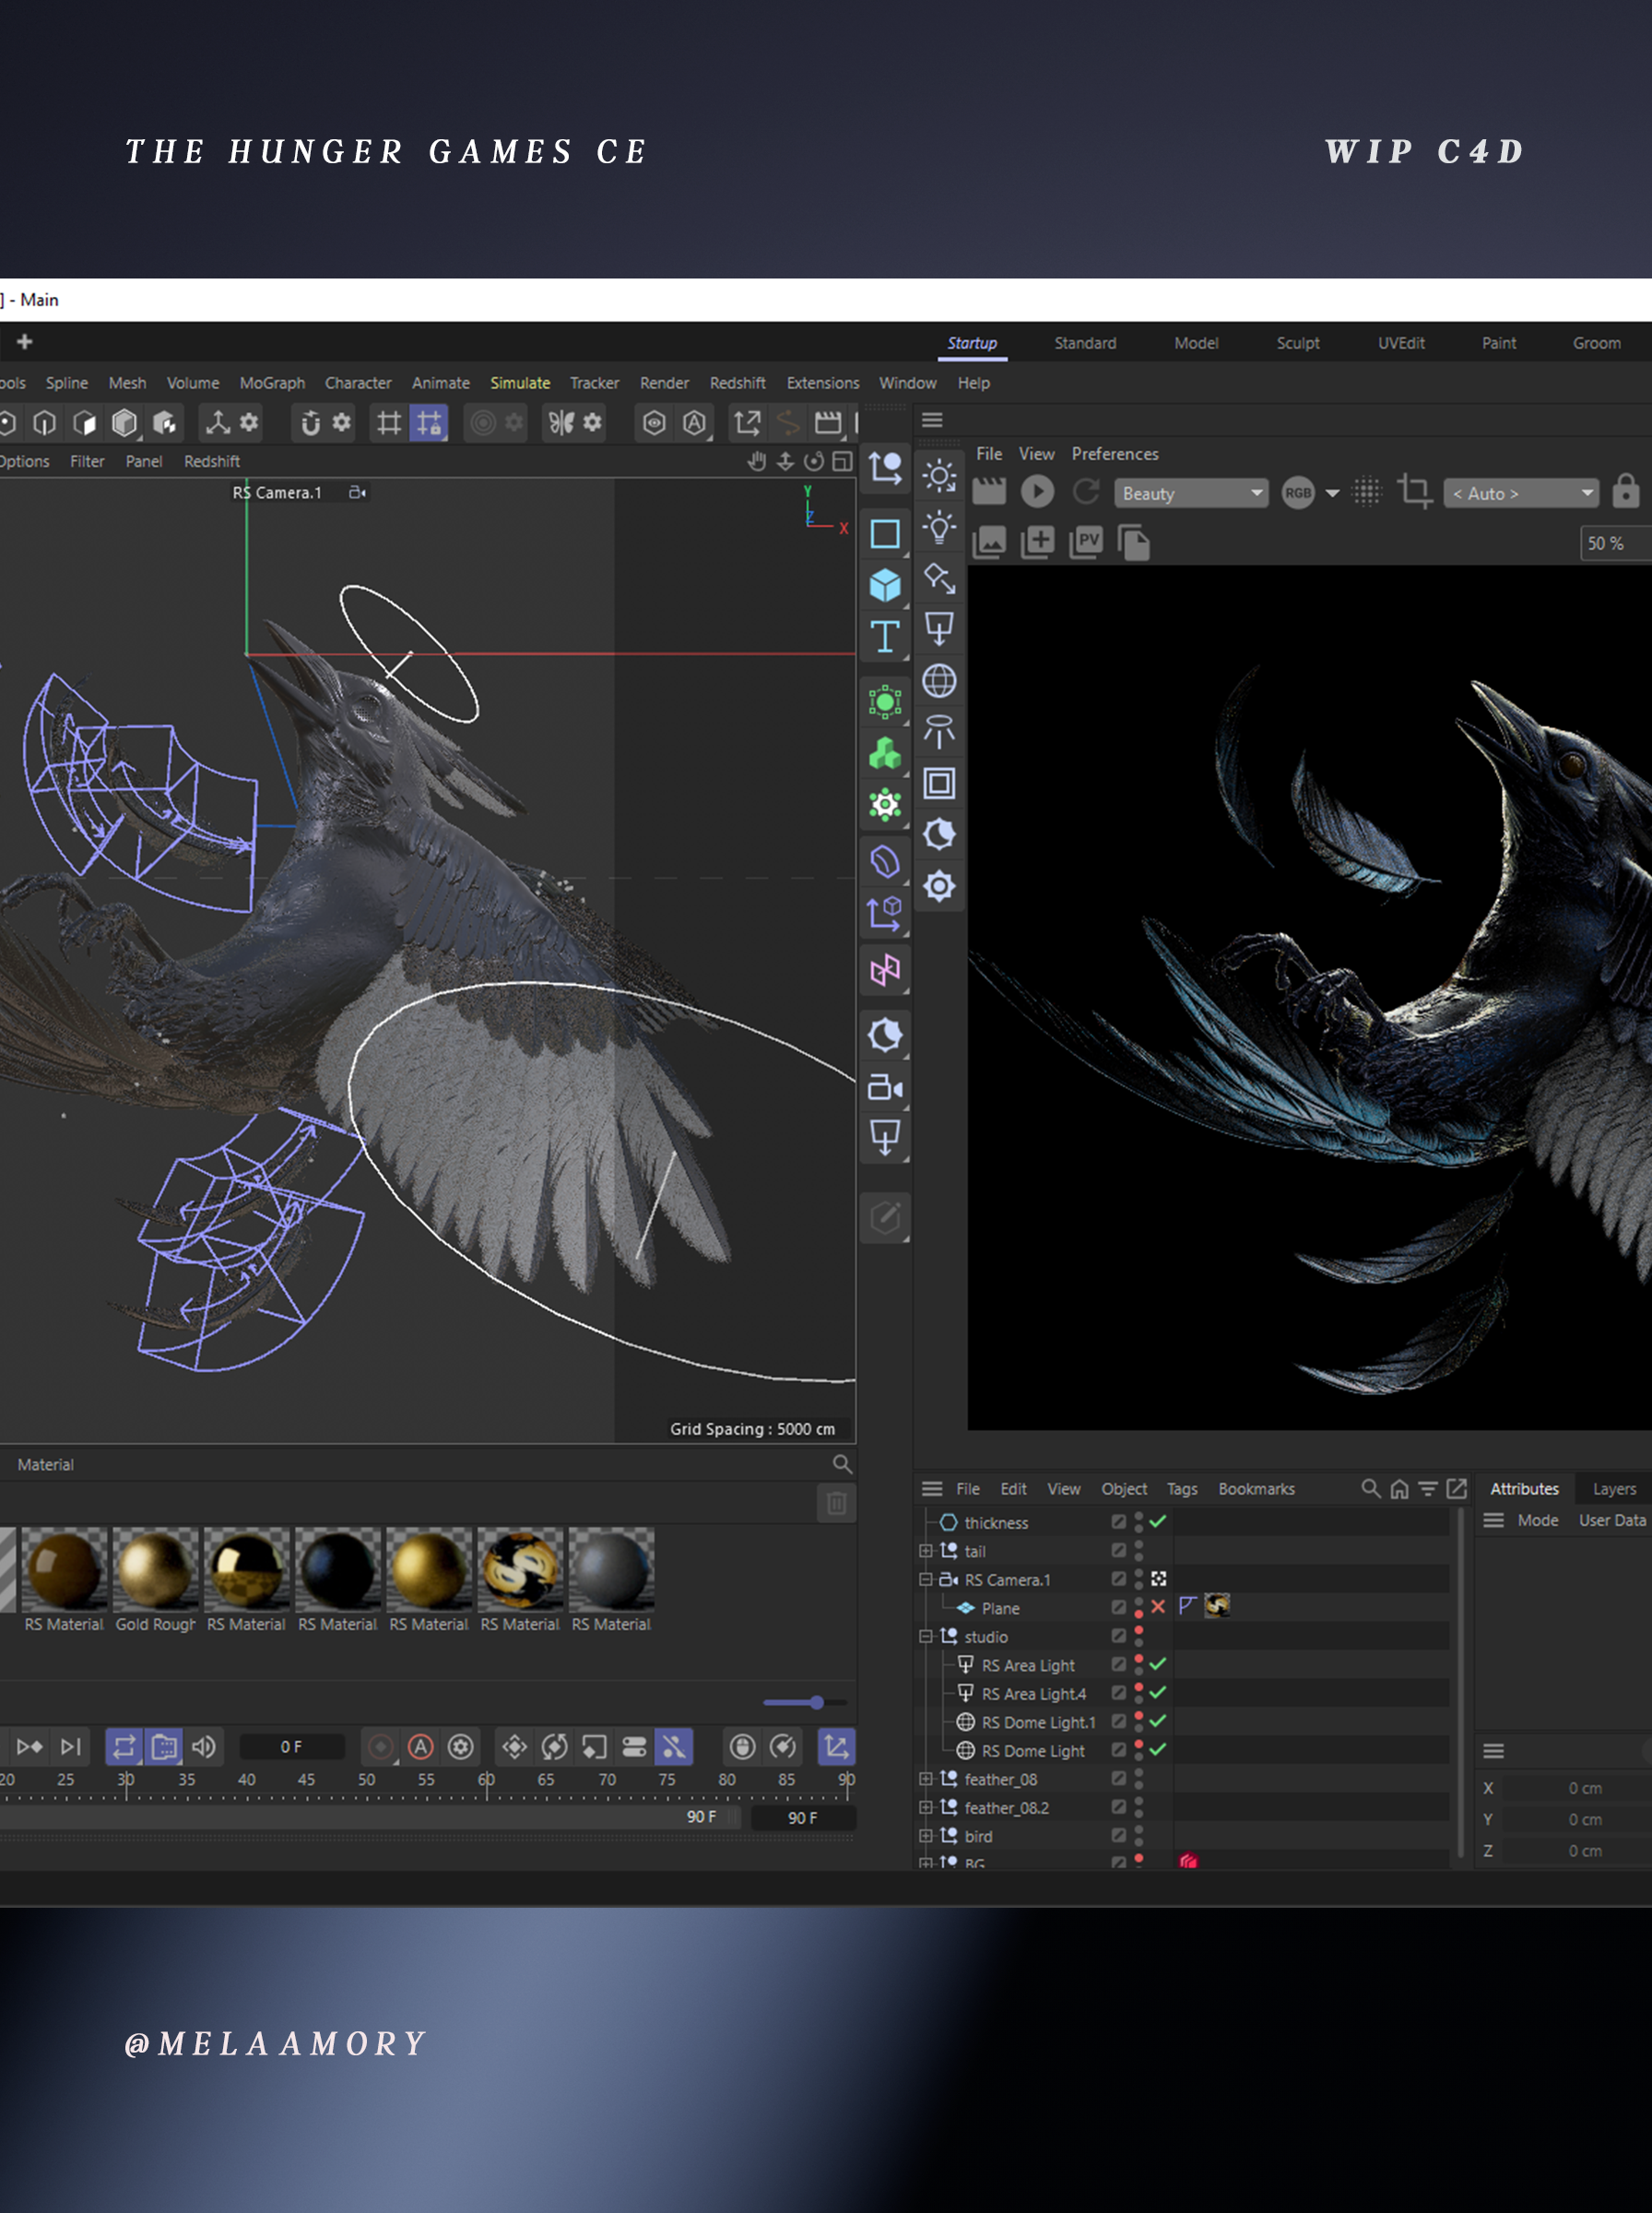
Task: Click frame 60 on the timeline ruler
Action: pyautogui.click(x=486, y=1779)
